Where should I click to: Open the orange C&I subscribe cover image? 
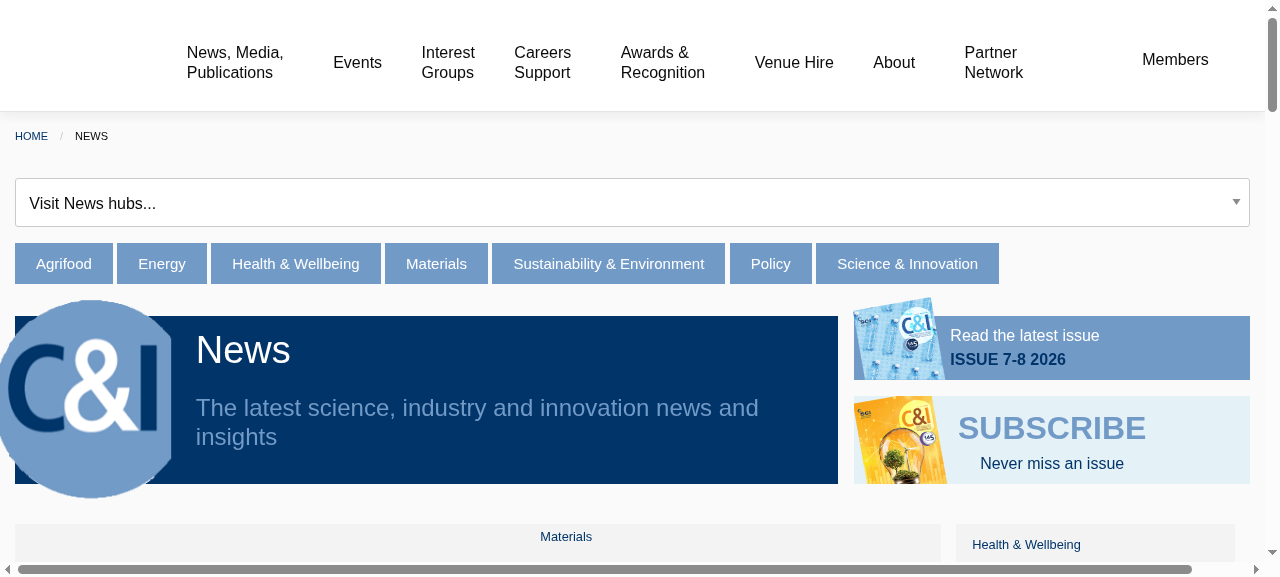pos(900,440)
